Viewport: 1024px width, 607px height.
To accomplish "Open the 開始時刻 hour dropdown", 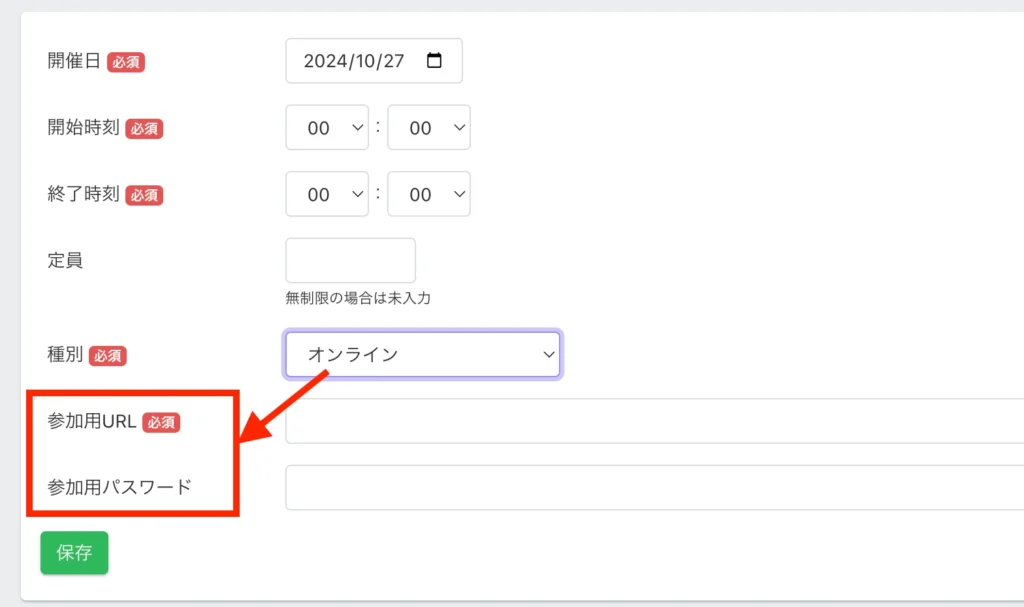I will pos(327,127).
